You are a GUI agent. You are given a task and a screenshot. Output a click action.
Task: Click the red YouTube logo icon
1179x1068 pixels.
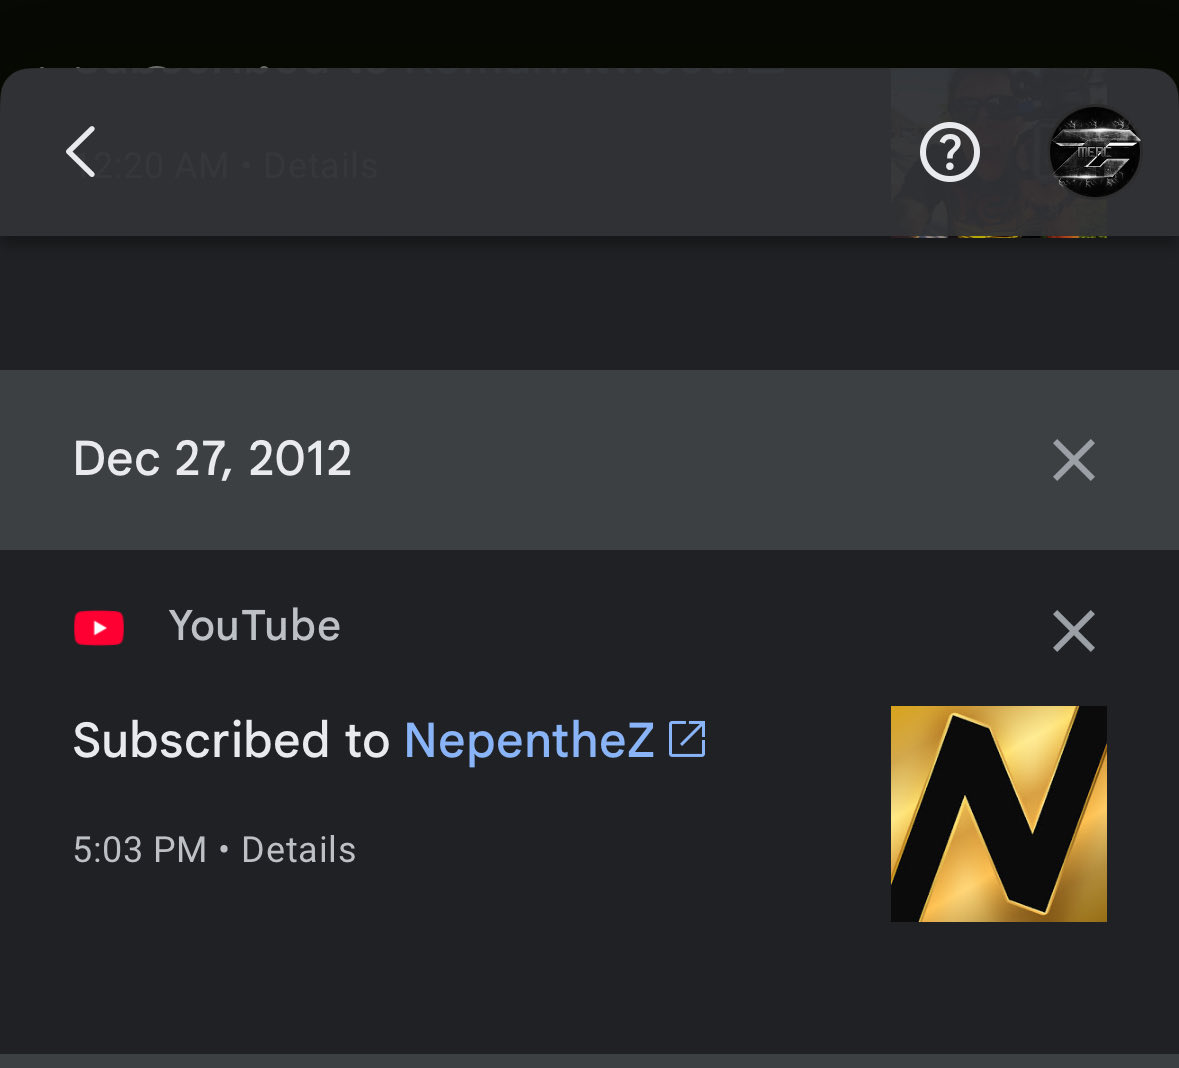coord(99,627)
